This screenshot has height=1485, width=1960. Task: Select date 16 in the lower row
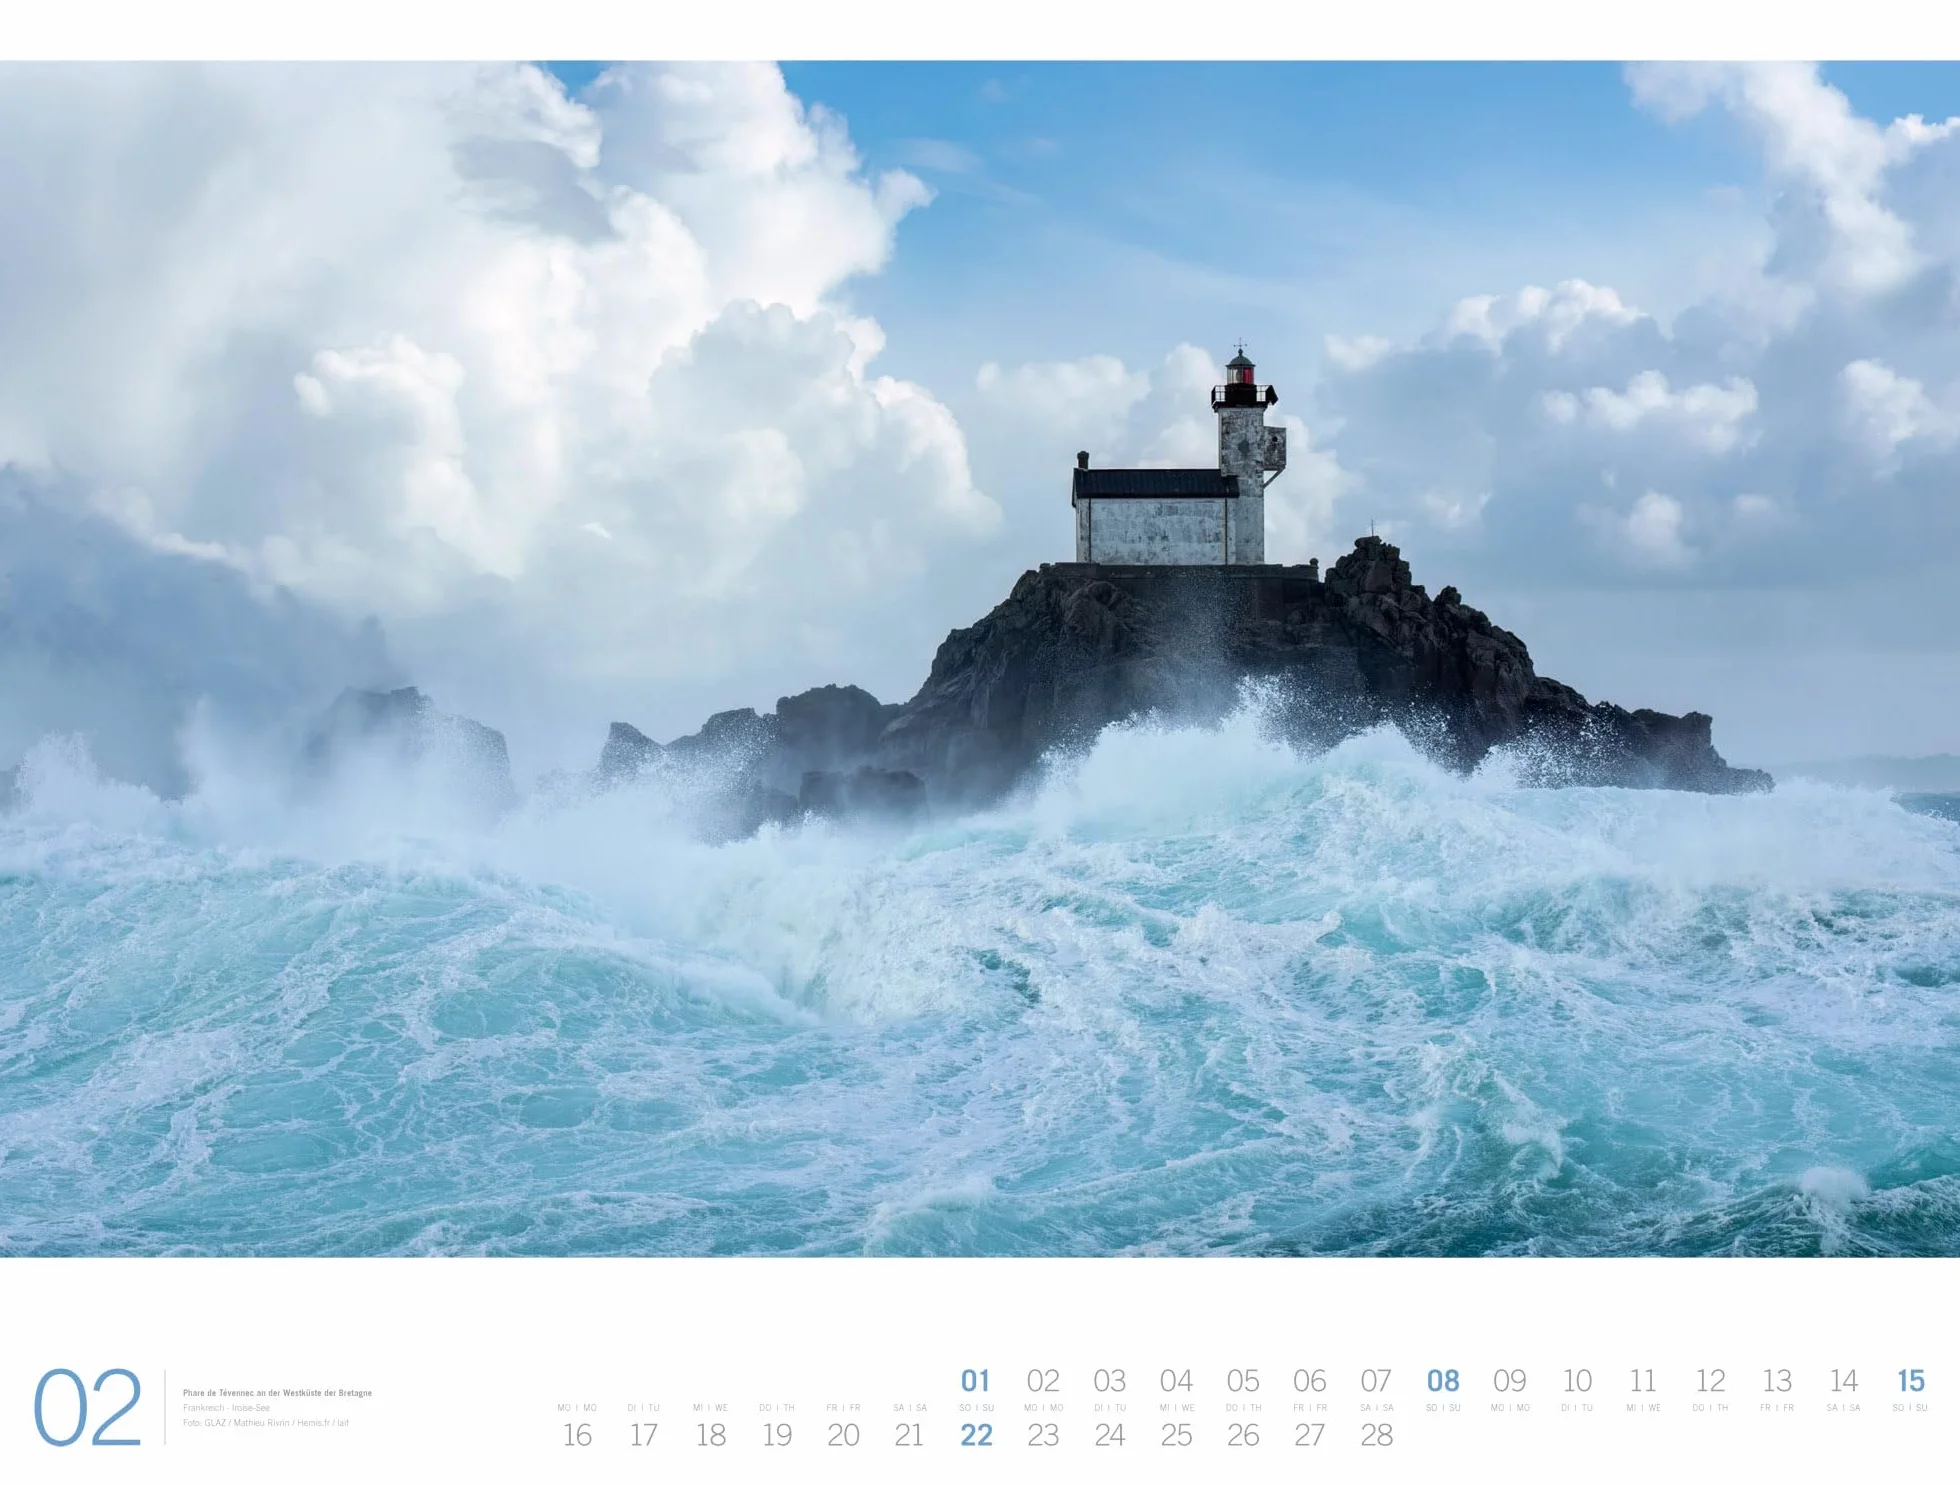point(577,1435)
